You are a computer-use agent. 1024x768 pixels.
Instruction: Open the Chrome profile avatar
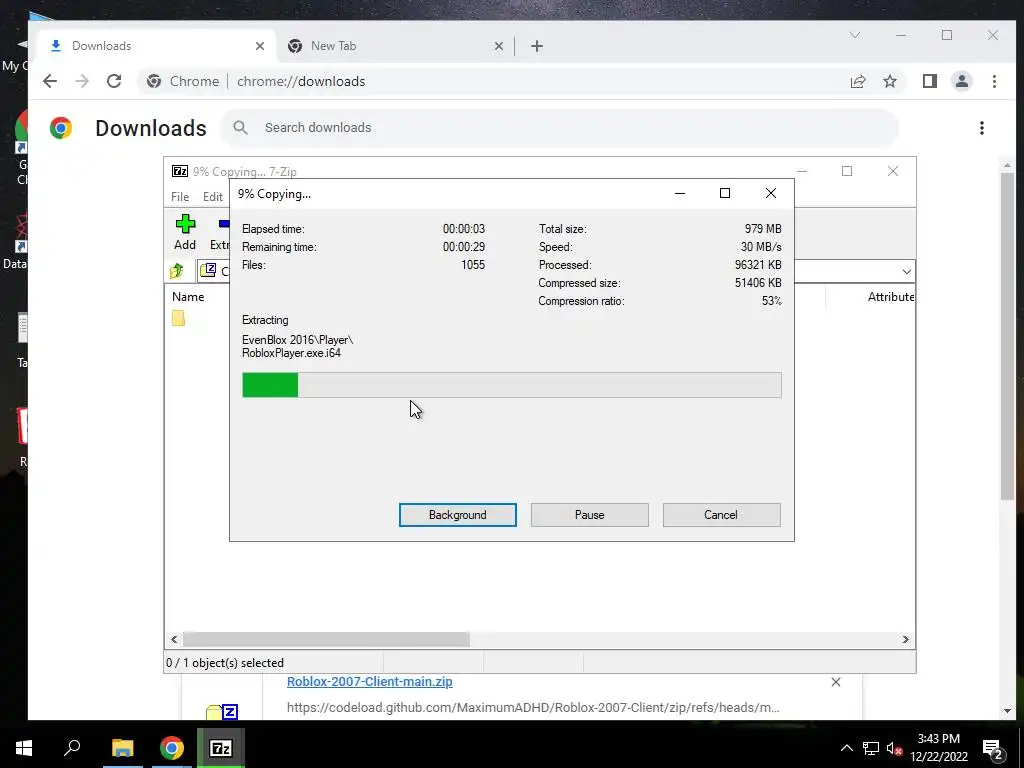pyautogui.click(x=961, y=81)
